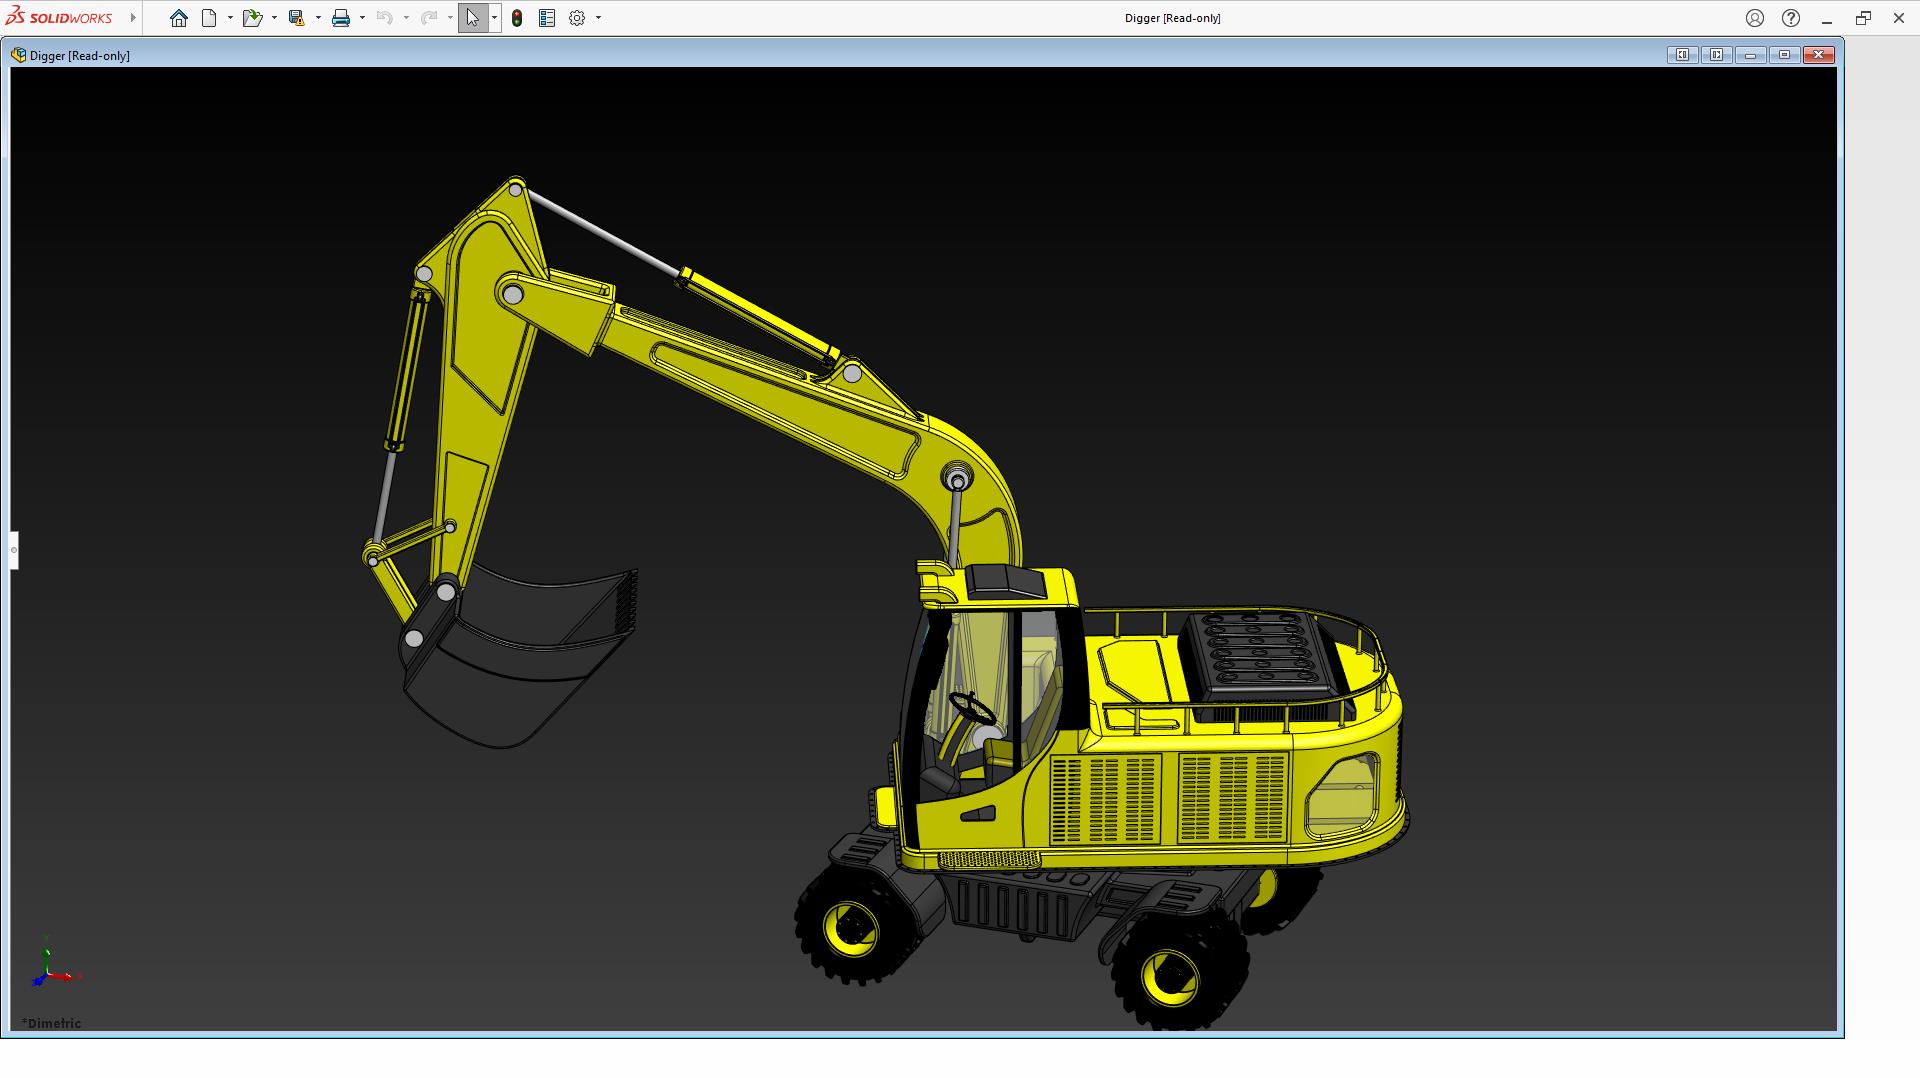This screenshot has width=1920, height=1078.
Task: Open the Options gear dropdown arrow
Action: [598, 18]
